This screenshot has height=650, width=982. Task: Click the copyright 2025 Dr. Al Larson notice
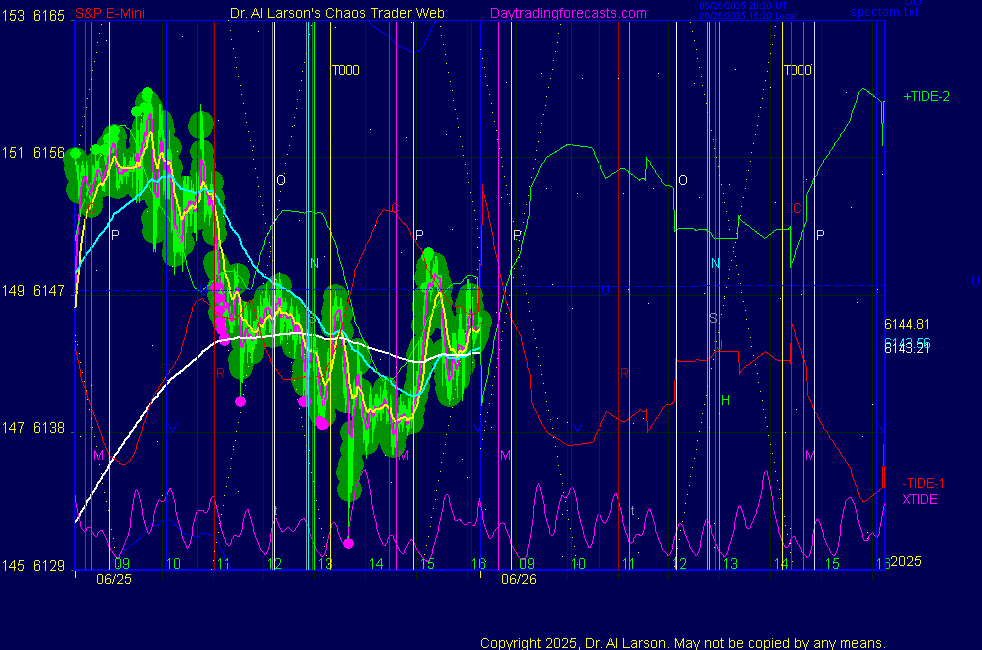[682, 643]
